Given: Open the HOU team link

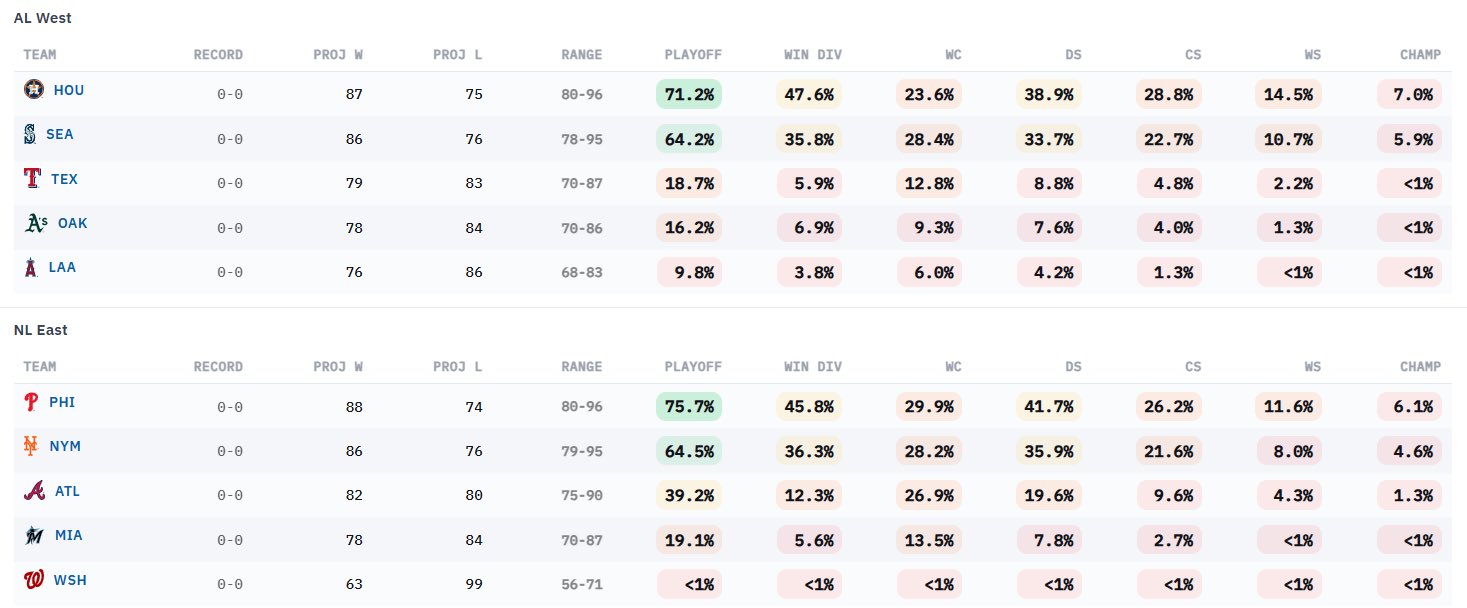Looking at the screenshot, I should pyautogui.click(x=69, y=90).
